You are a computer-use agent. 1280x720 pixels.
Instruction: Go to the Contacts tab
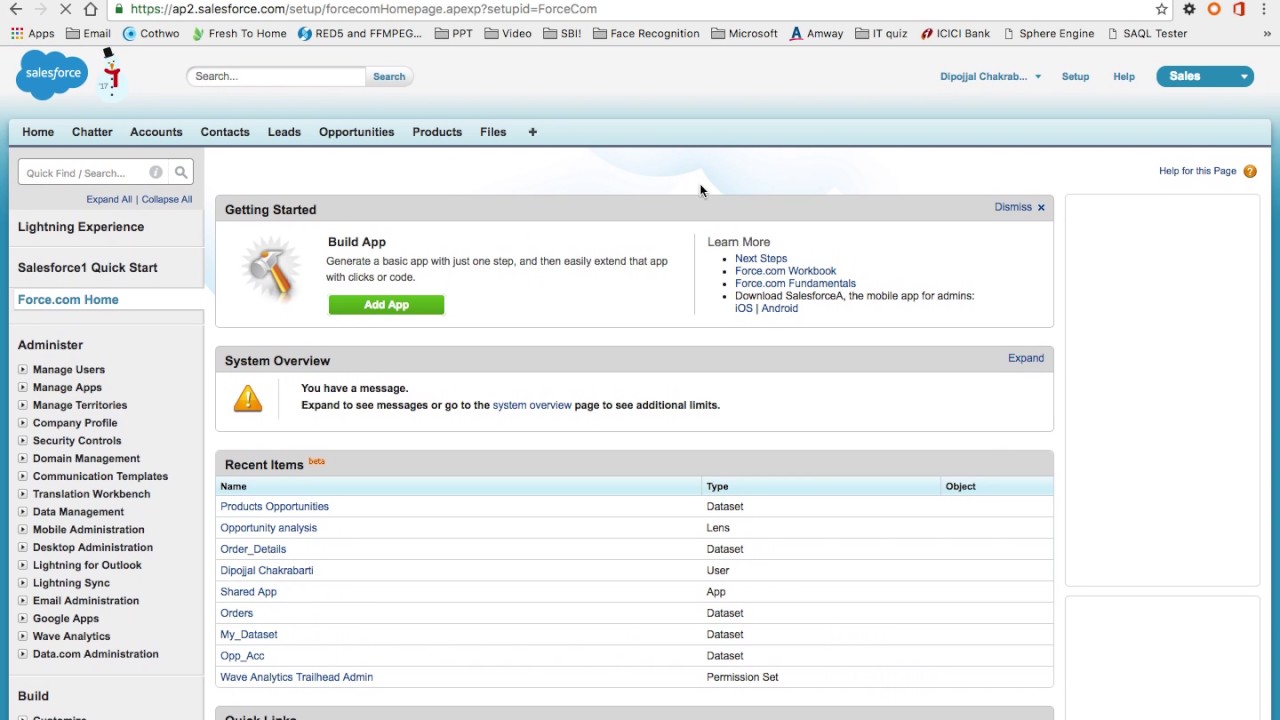225,132
